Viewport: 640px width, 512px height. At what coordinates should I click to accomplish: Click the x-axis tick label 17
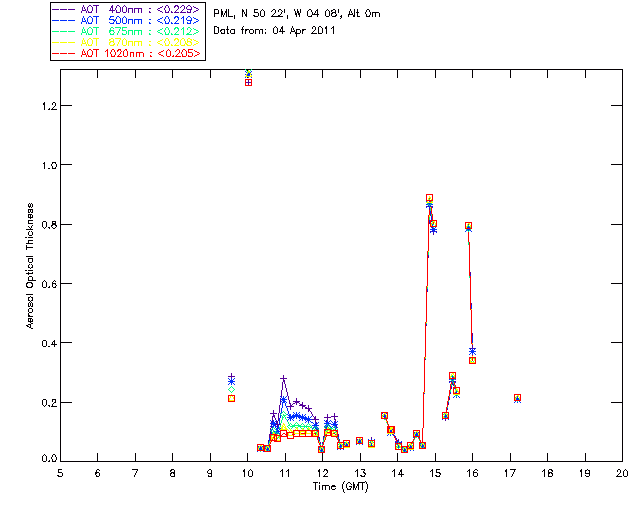click(x=510, y=473)
